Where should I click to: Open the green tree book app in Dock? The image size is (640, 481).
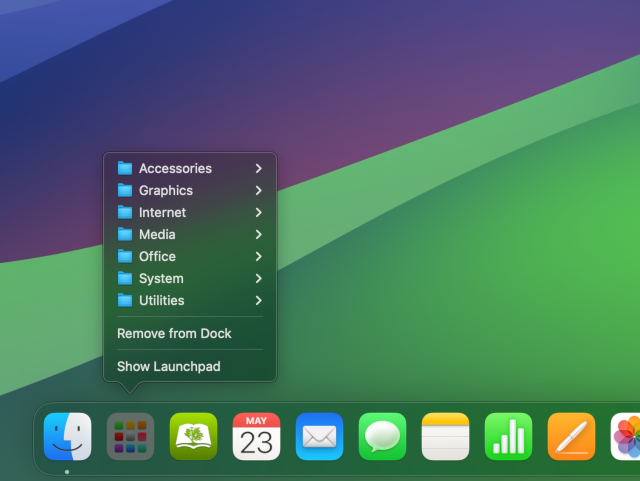pyautogui.click(x=193, y=436)
